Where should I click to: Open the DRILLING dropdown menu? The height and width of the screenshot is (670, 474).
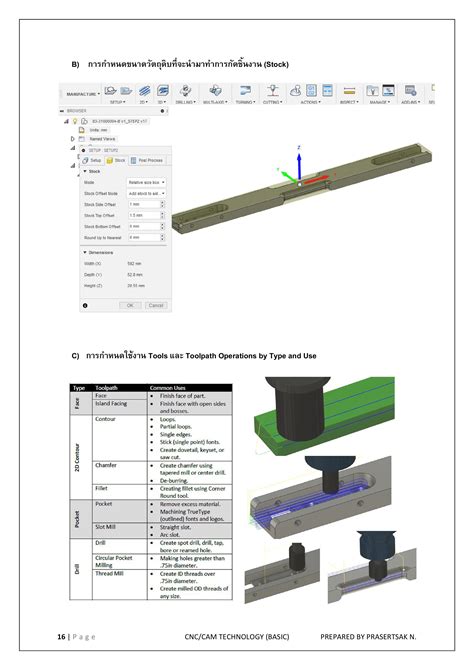point(185,103)
